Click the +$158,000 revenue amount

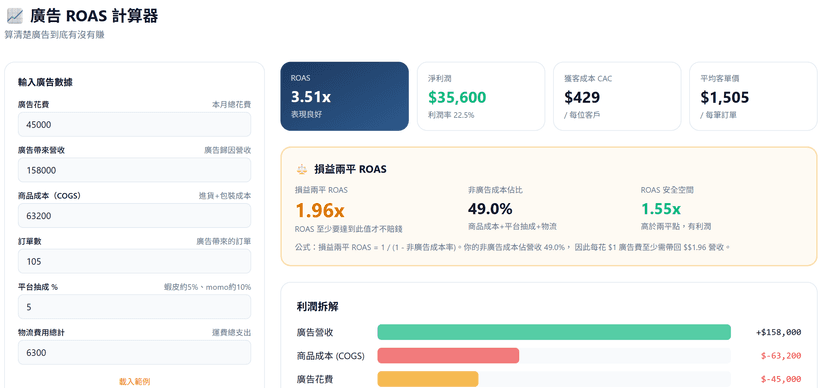[778, 332]
